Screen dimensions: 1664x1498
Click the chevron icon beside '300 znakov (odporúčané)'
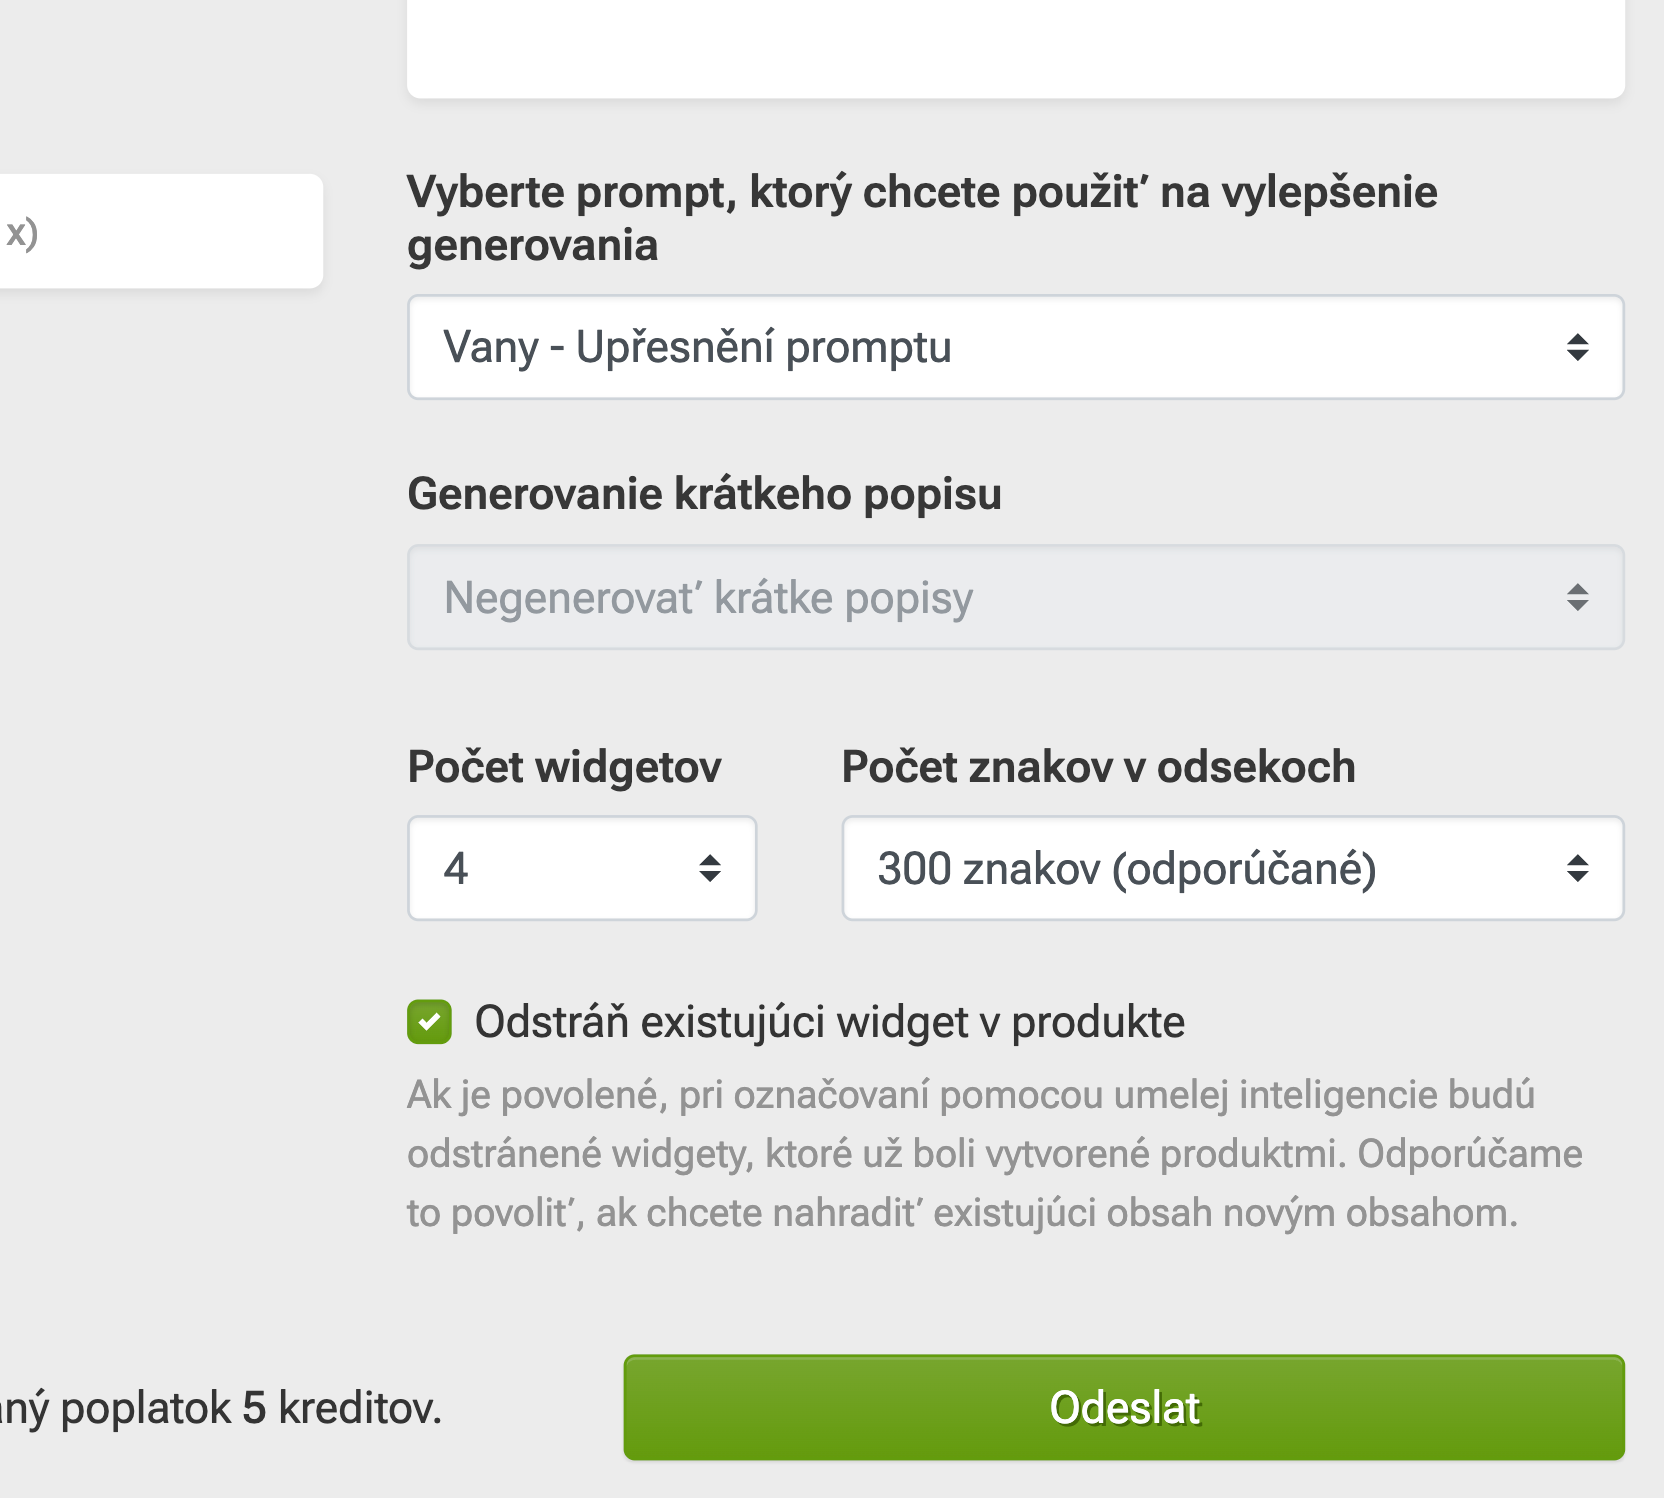[1578, 868]
